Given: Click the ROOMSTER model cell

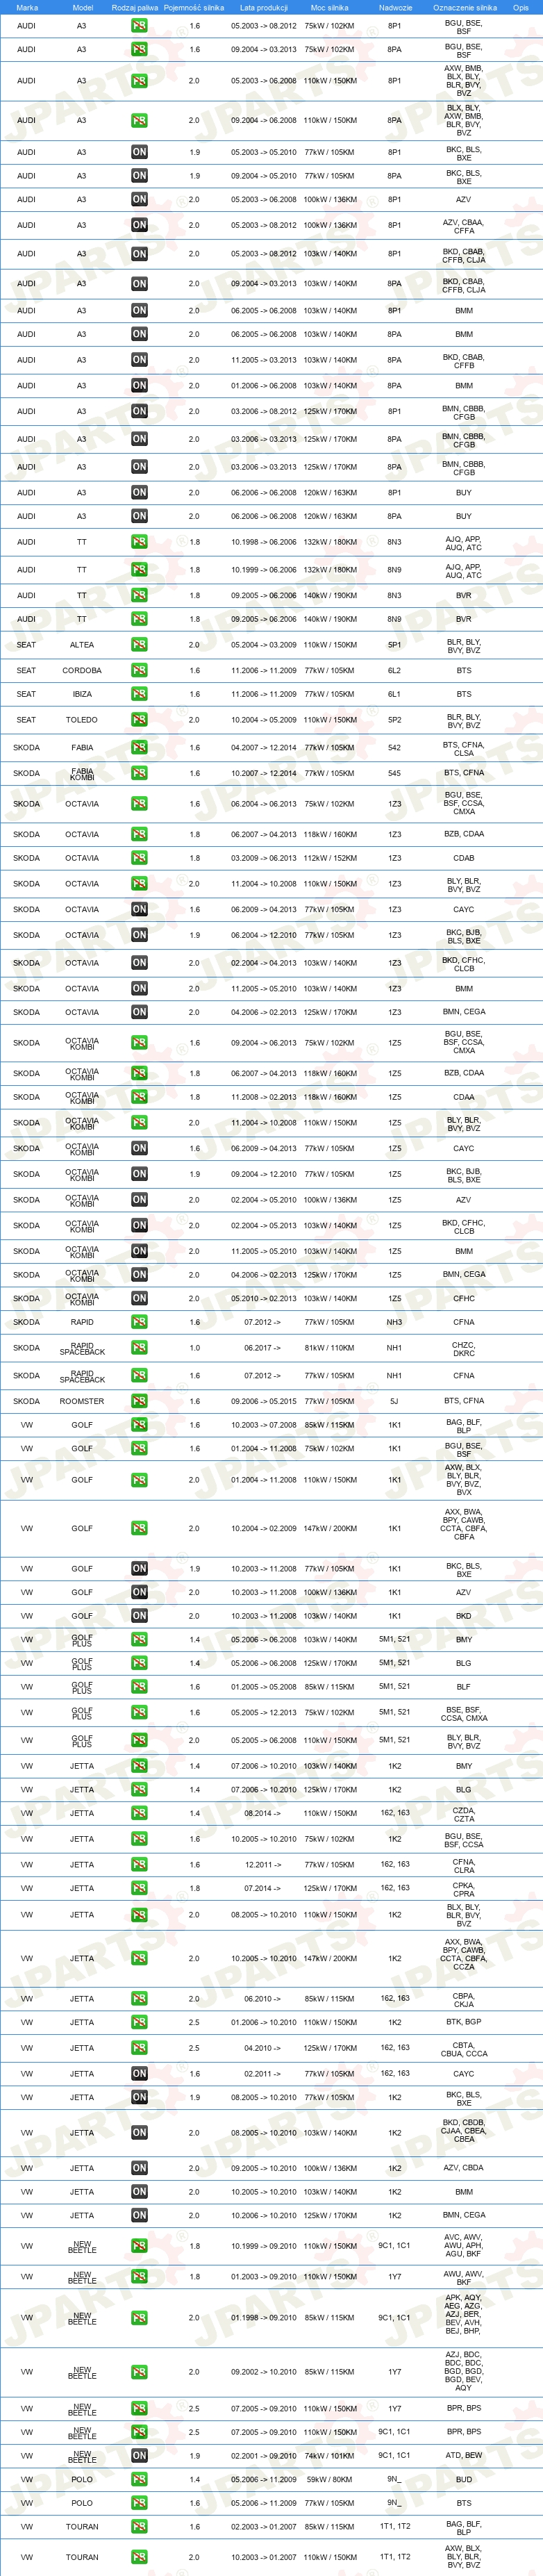Looking at the screenshot, I should [82, 1401].
